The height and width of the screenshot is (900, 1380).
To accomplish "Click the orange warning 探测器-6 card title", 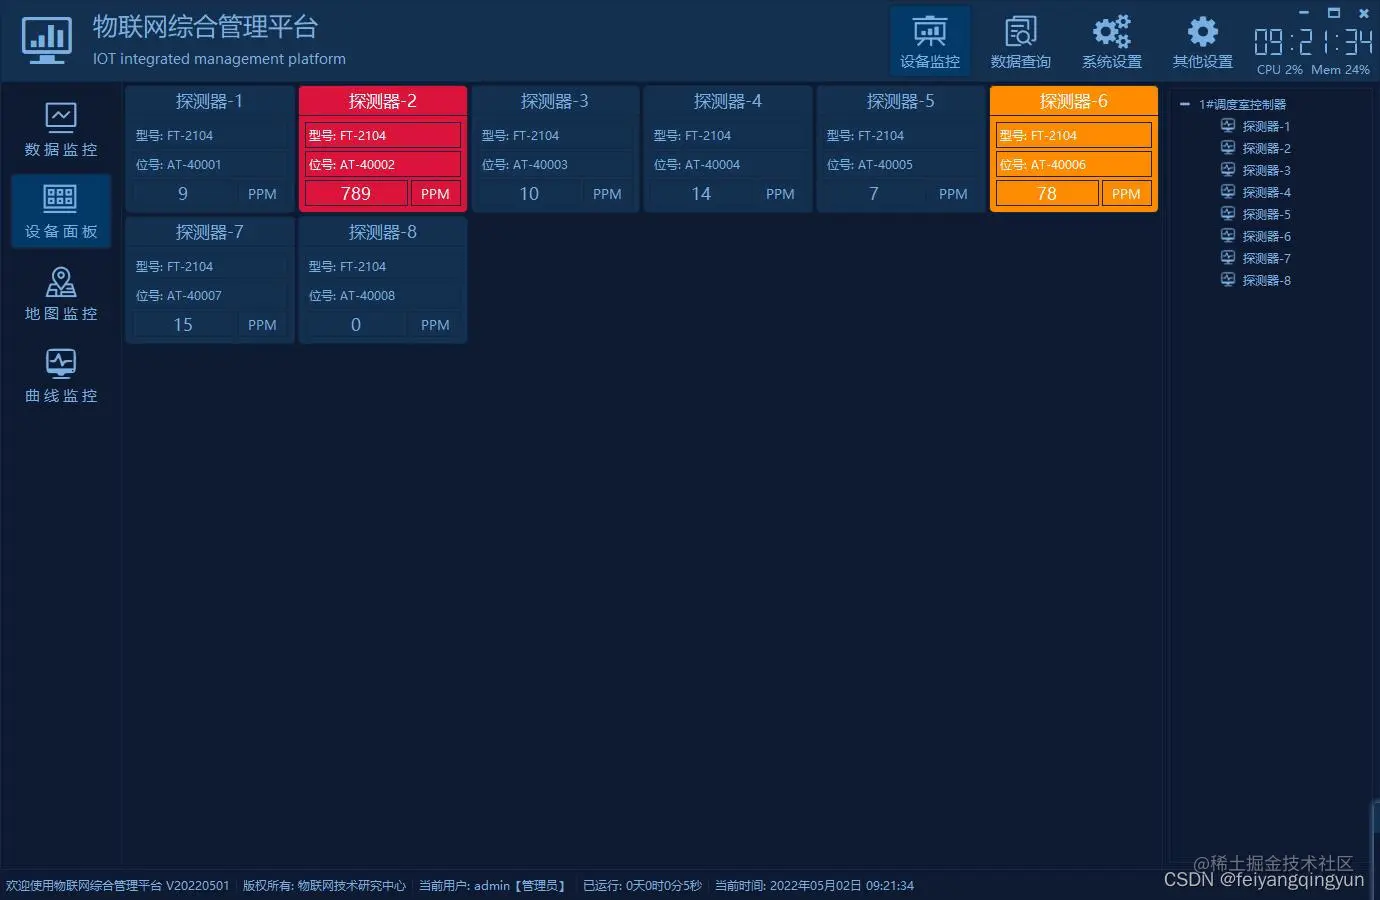I will click(x=1074, y=101).
